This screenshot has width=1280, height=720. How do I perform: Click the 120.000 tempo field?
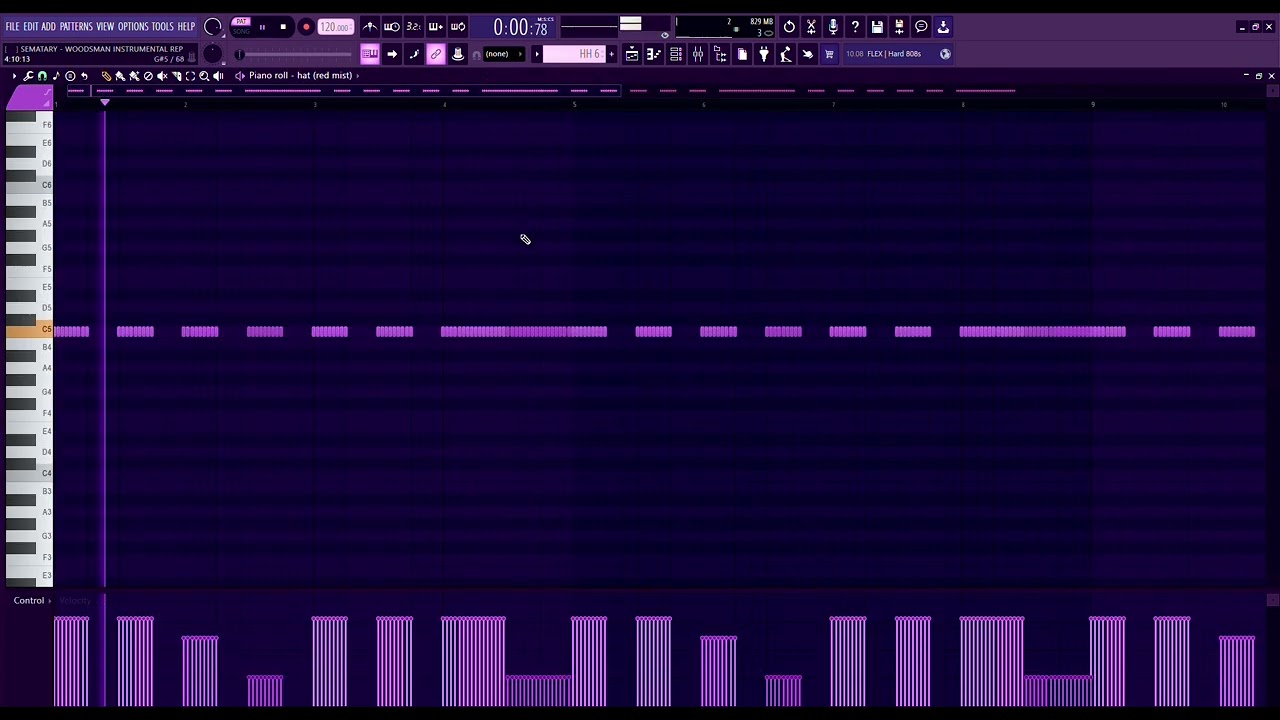(x=335, y=27)
